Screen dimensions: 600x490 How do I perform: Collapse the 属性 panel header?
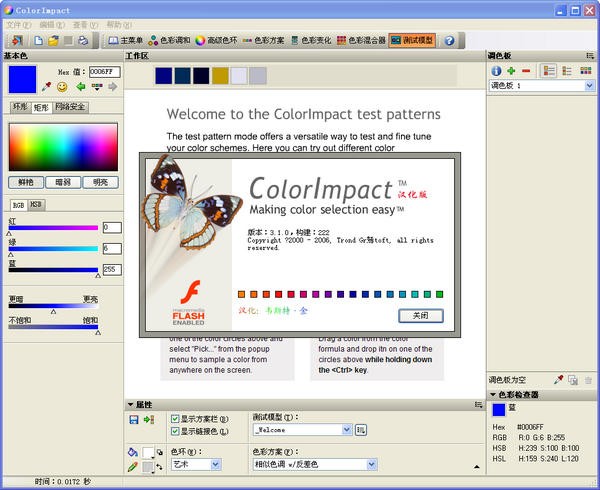130,404
